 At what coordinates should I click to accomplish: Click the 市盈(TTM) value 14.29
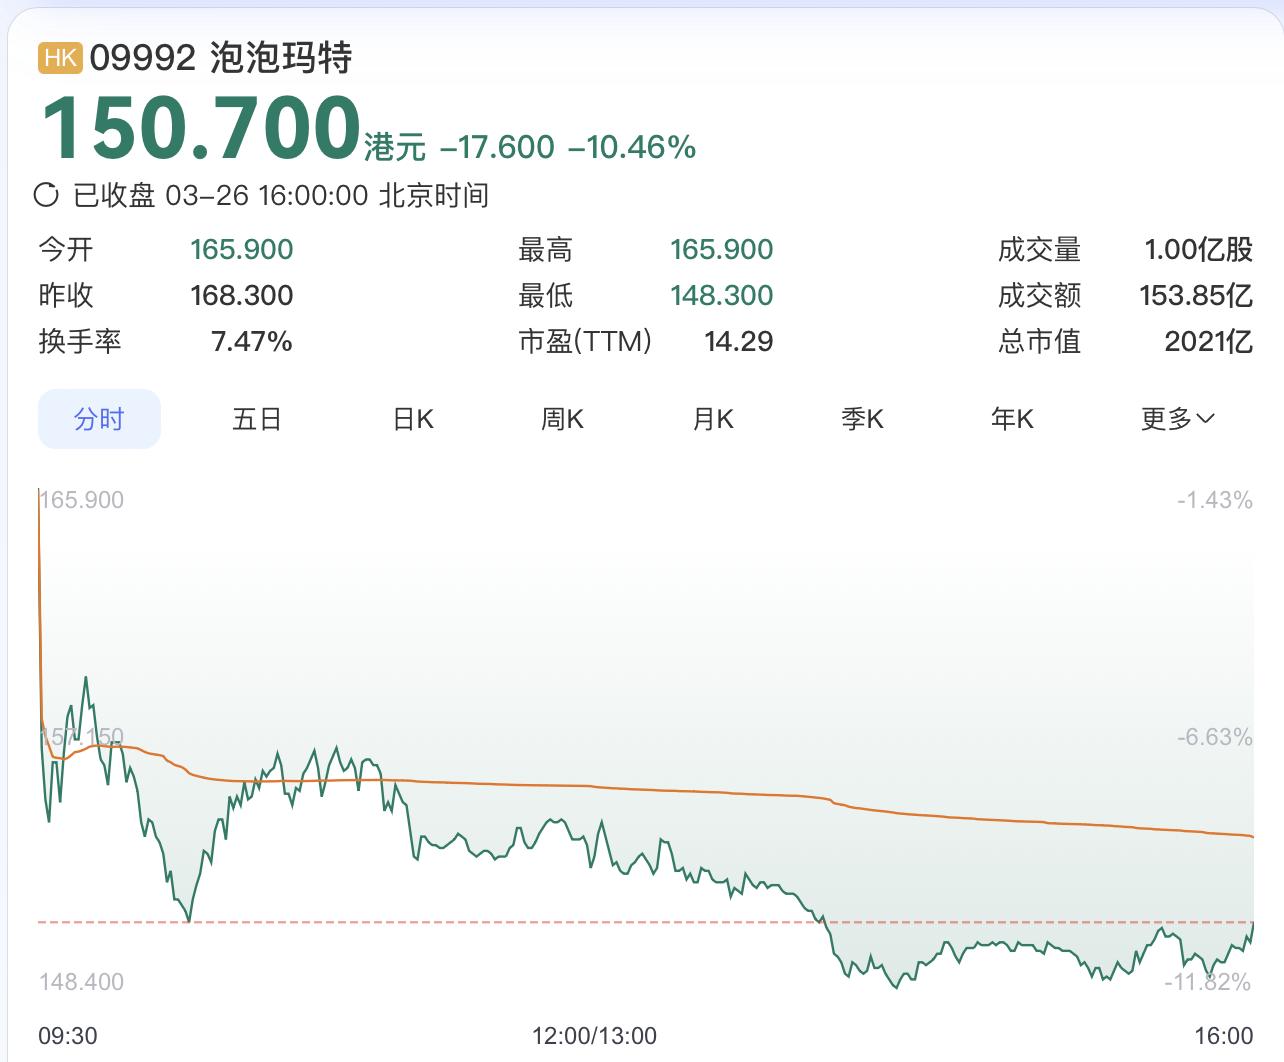point(738,342)
